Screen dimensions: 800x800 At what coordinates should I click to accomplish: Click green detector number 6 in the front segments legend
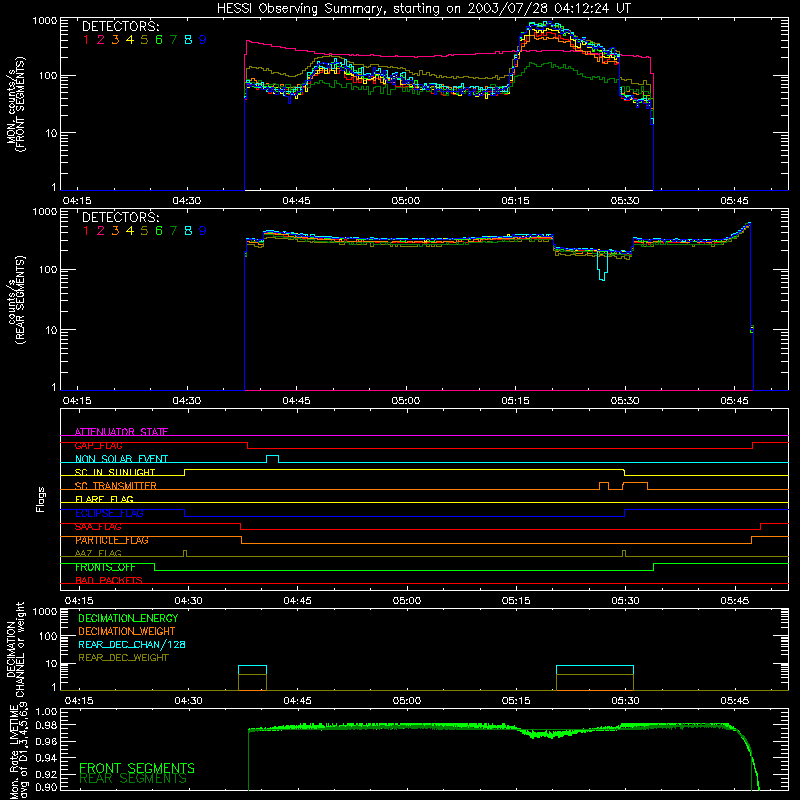(x=159, y=40)
